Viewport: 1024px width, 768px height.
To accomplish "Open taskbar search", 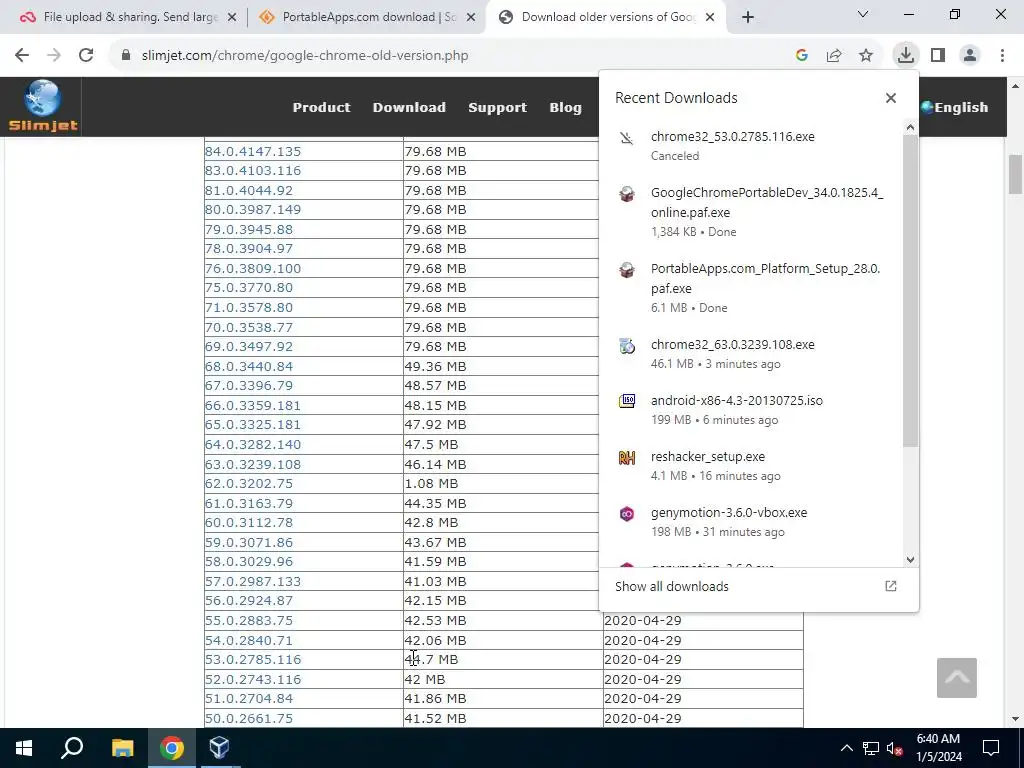I will click(72, 748).
